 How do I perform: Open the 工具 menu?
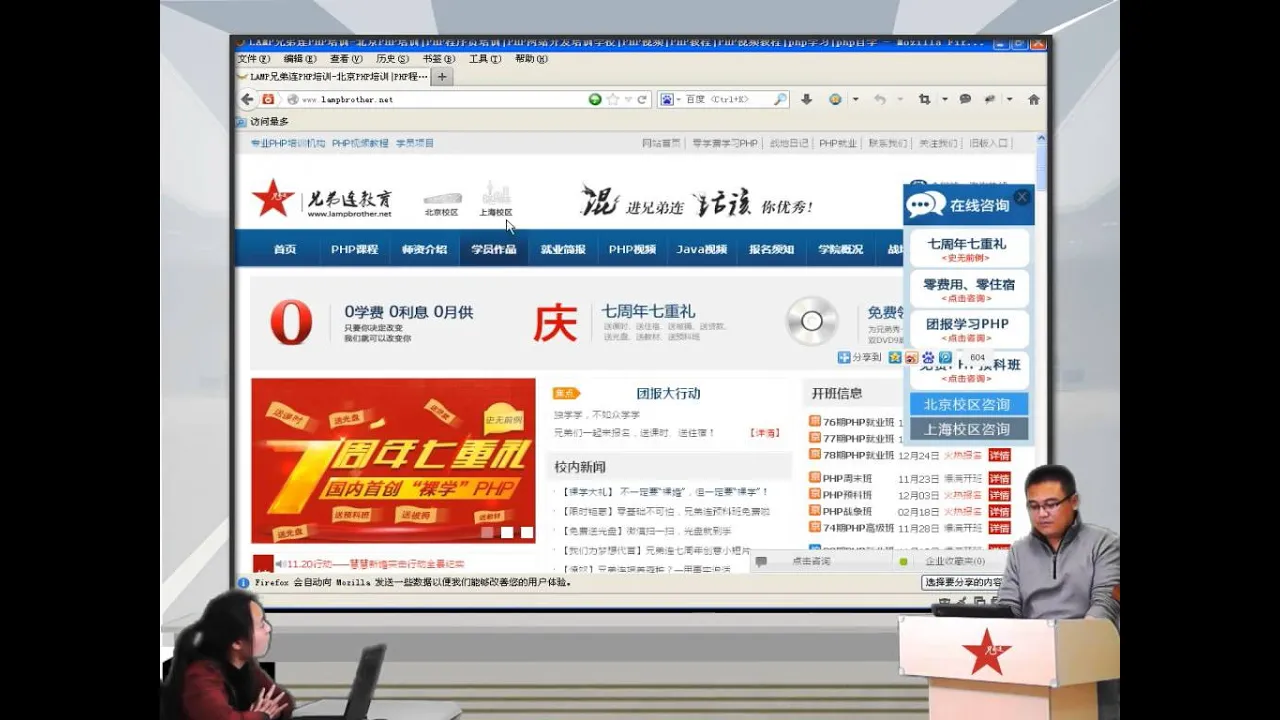coord(485,59)
